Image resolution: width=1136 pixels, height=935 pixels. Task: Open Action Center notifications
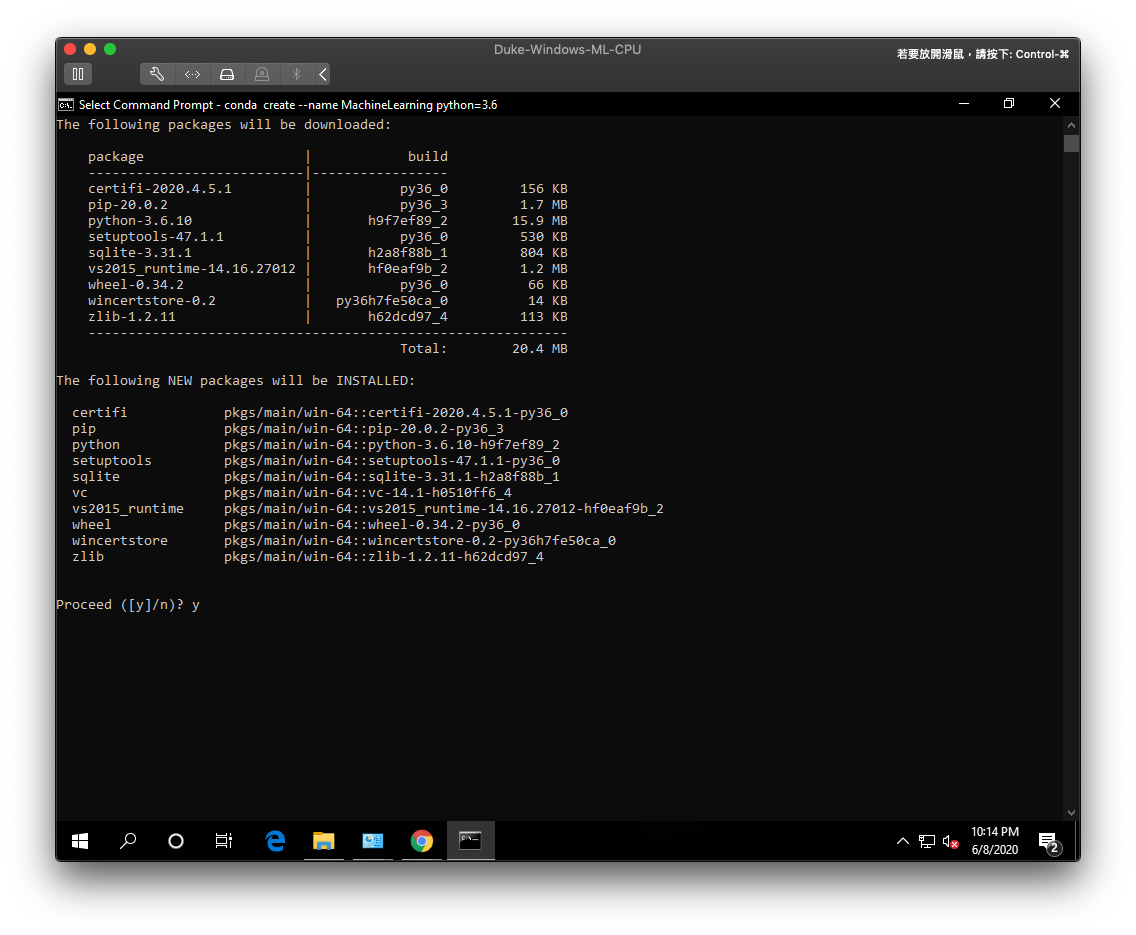(1047, 841)
